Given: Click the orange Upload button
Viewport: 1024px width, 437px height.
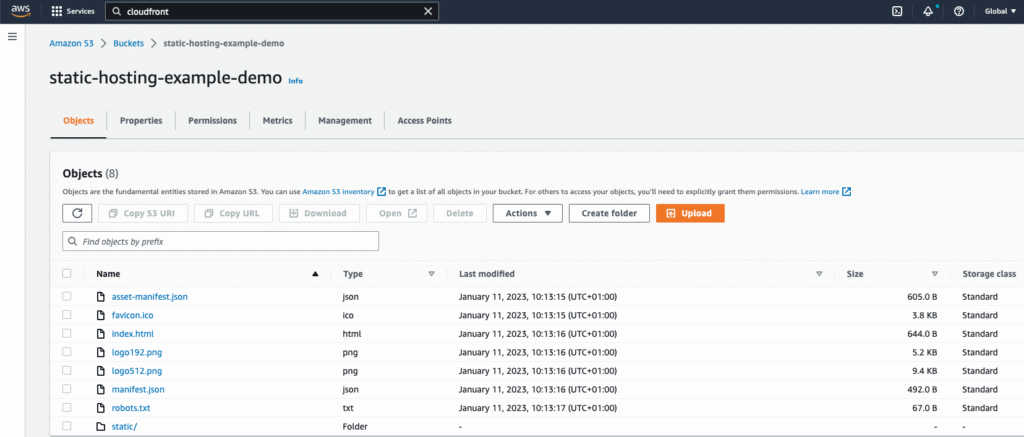Looking at the screenshot, I should pos(690,213).
